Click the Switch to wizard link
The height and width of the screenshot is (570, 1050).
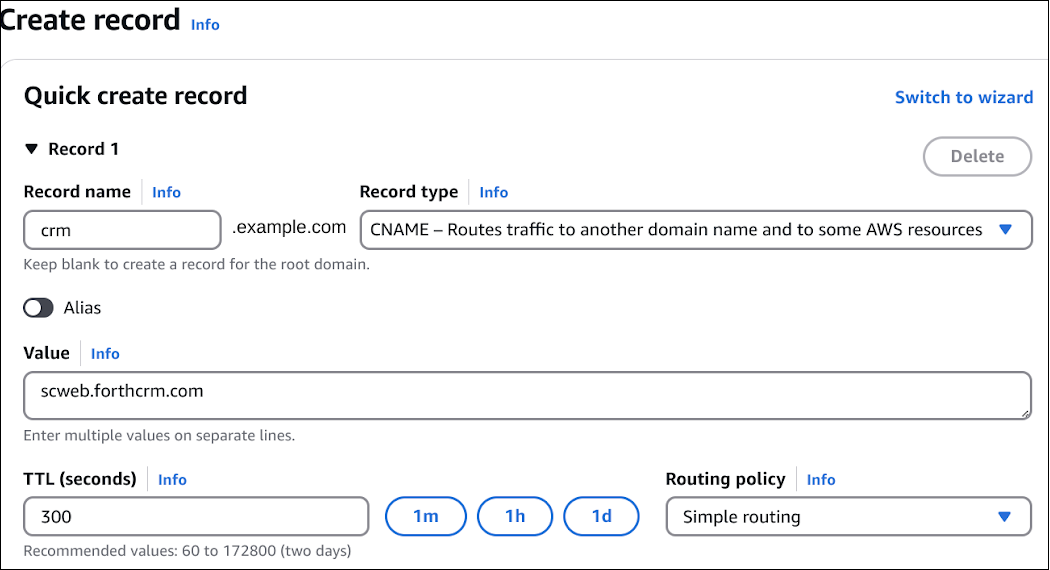pos(963,97)
